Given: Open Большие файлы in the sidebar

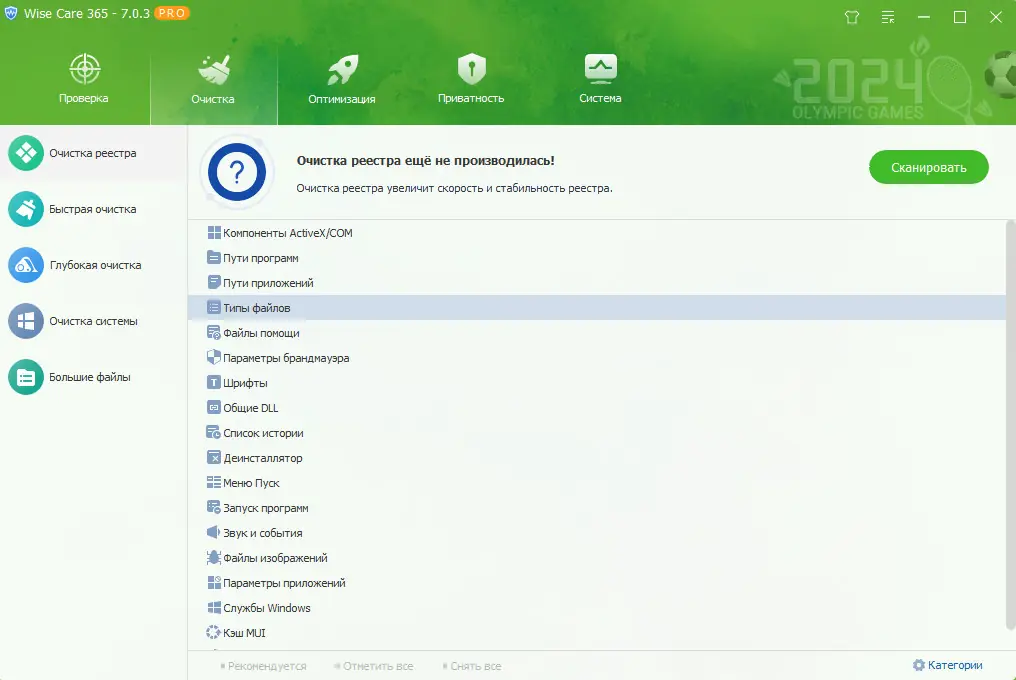Looking at the screenshot, I should [x=93, y=377].
